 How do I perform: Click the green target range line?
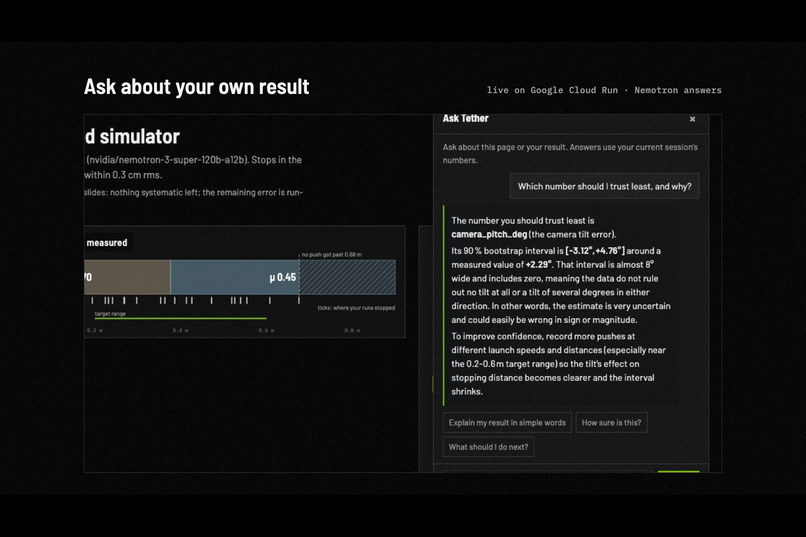pyautogui.click(x=180, y=319)
